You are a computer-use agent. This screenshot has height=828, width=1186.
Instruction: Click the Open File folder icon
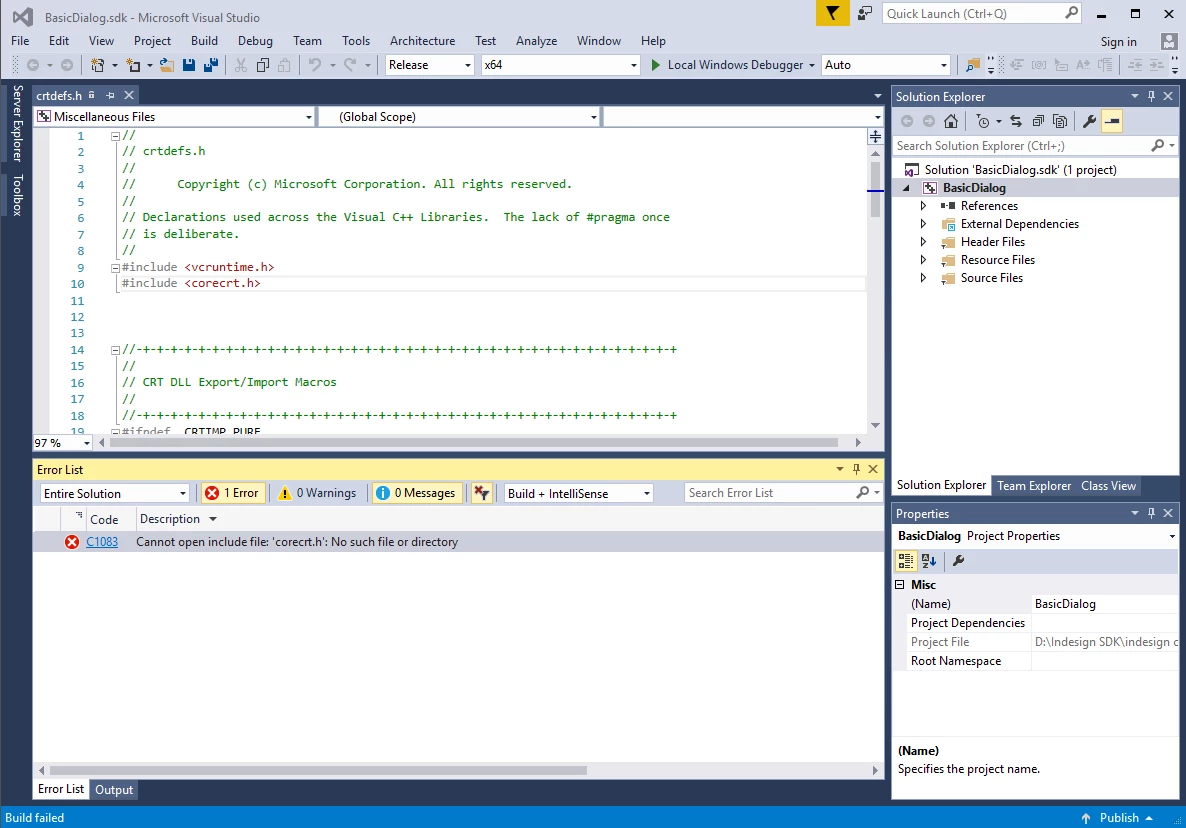[x=166, y=65]
